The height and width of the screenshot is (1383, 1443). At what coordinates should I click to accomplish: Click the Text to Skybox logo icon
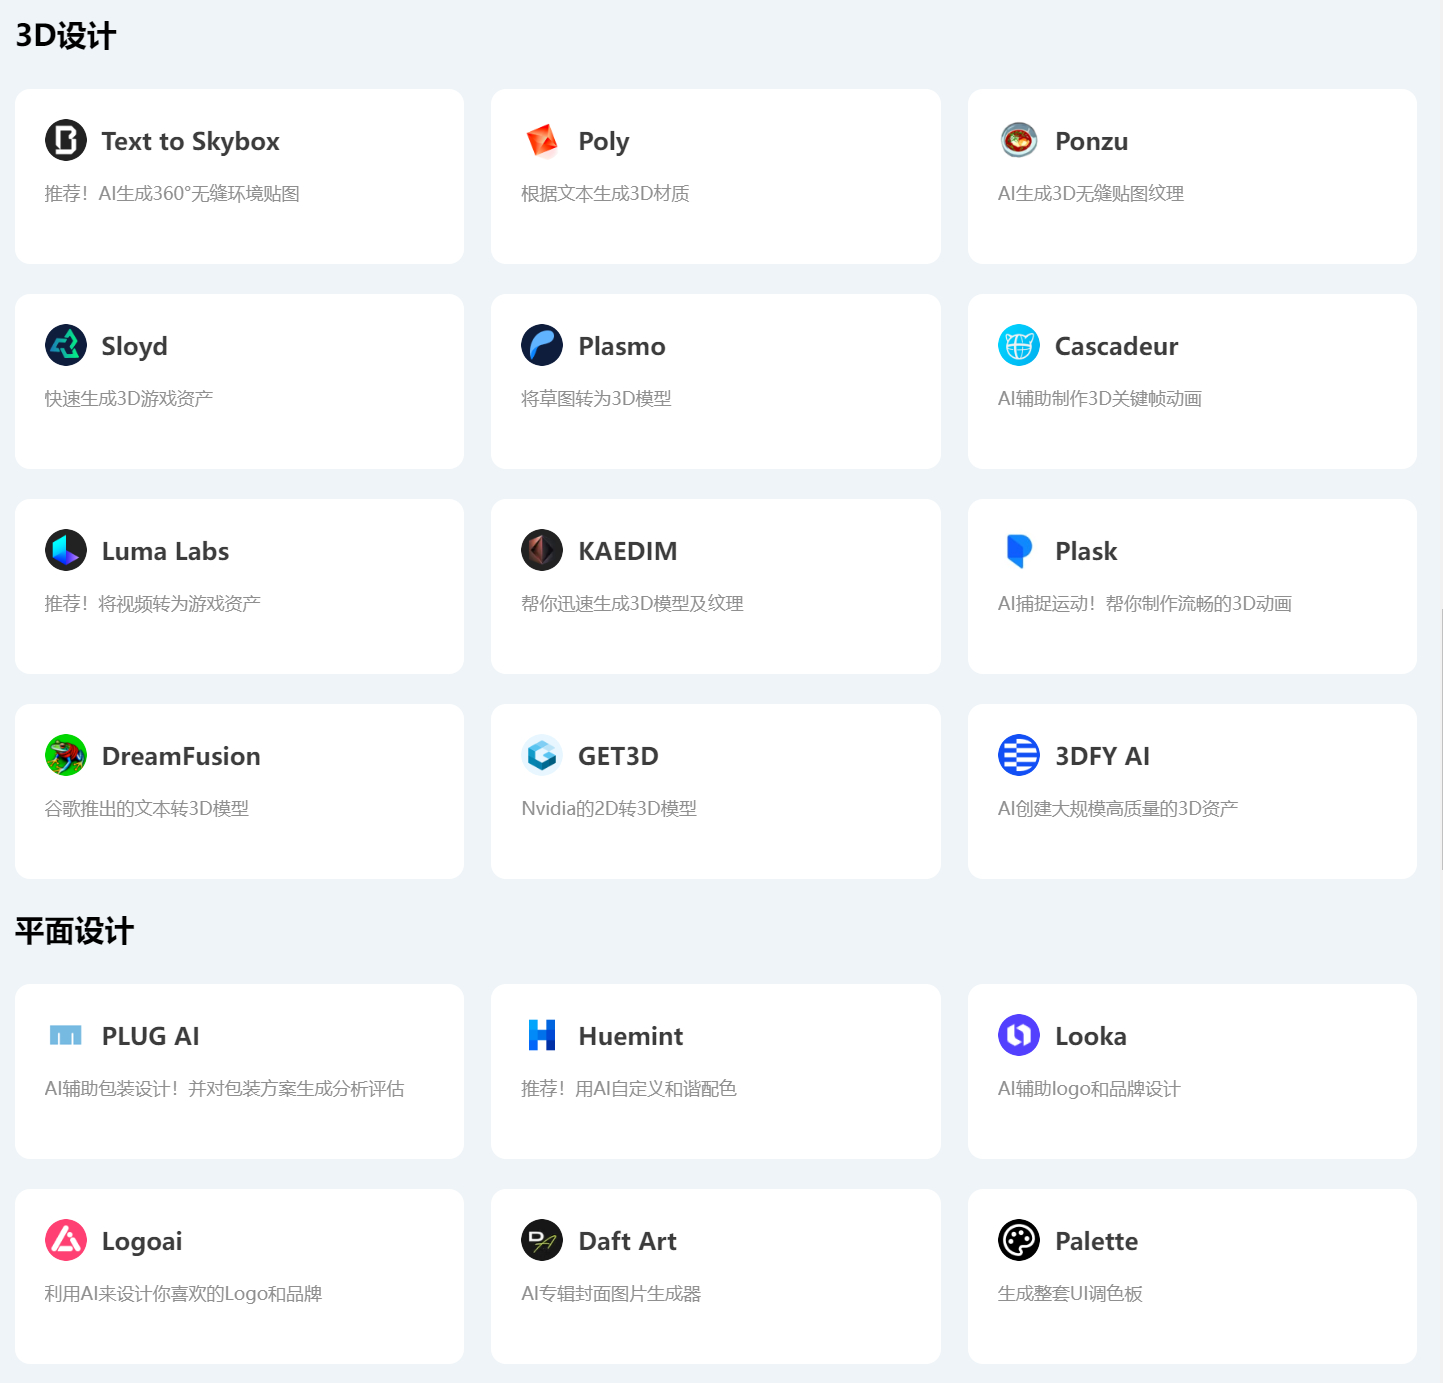click(66, 140)
